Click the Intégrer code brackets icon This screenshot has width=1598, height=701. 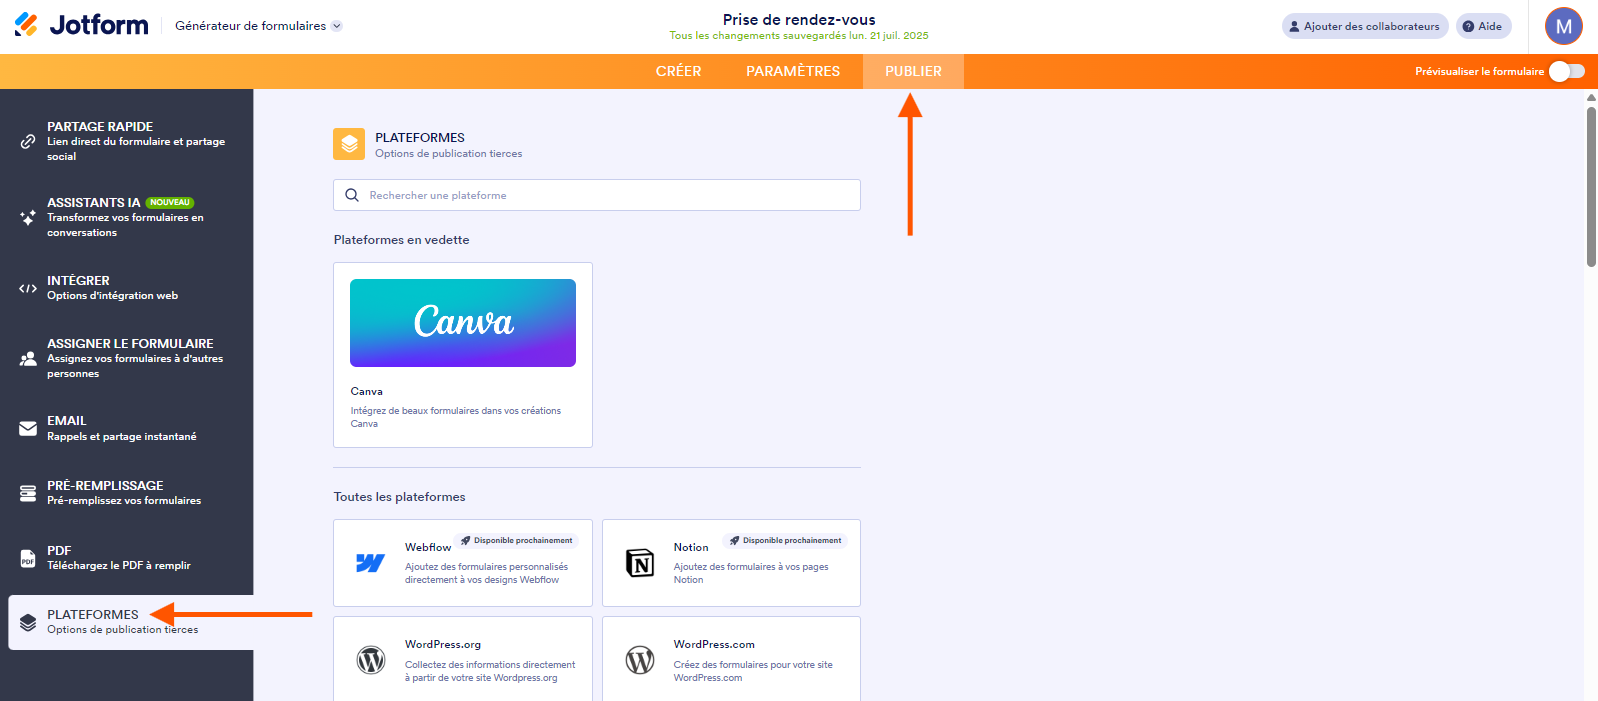pyautogui.click(x=28, y=288)
